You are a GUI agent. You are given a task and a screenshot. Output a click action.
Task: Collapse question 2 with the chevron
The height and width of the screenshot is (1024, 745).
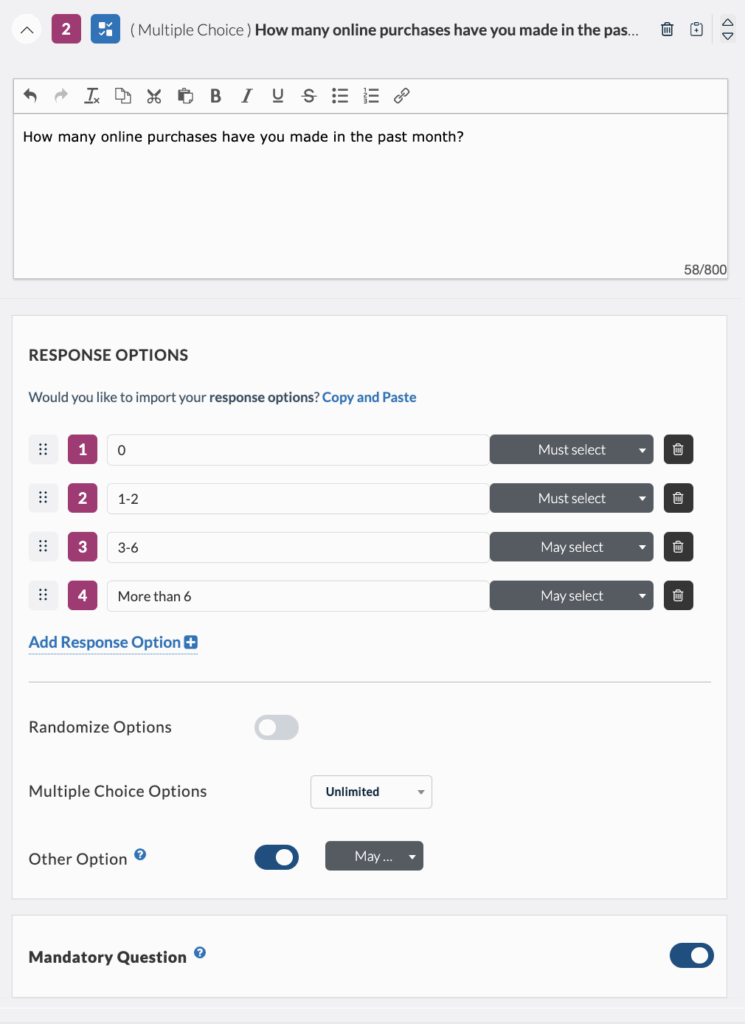(x=27, y=30)
